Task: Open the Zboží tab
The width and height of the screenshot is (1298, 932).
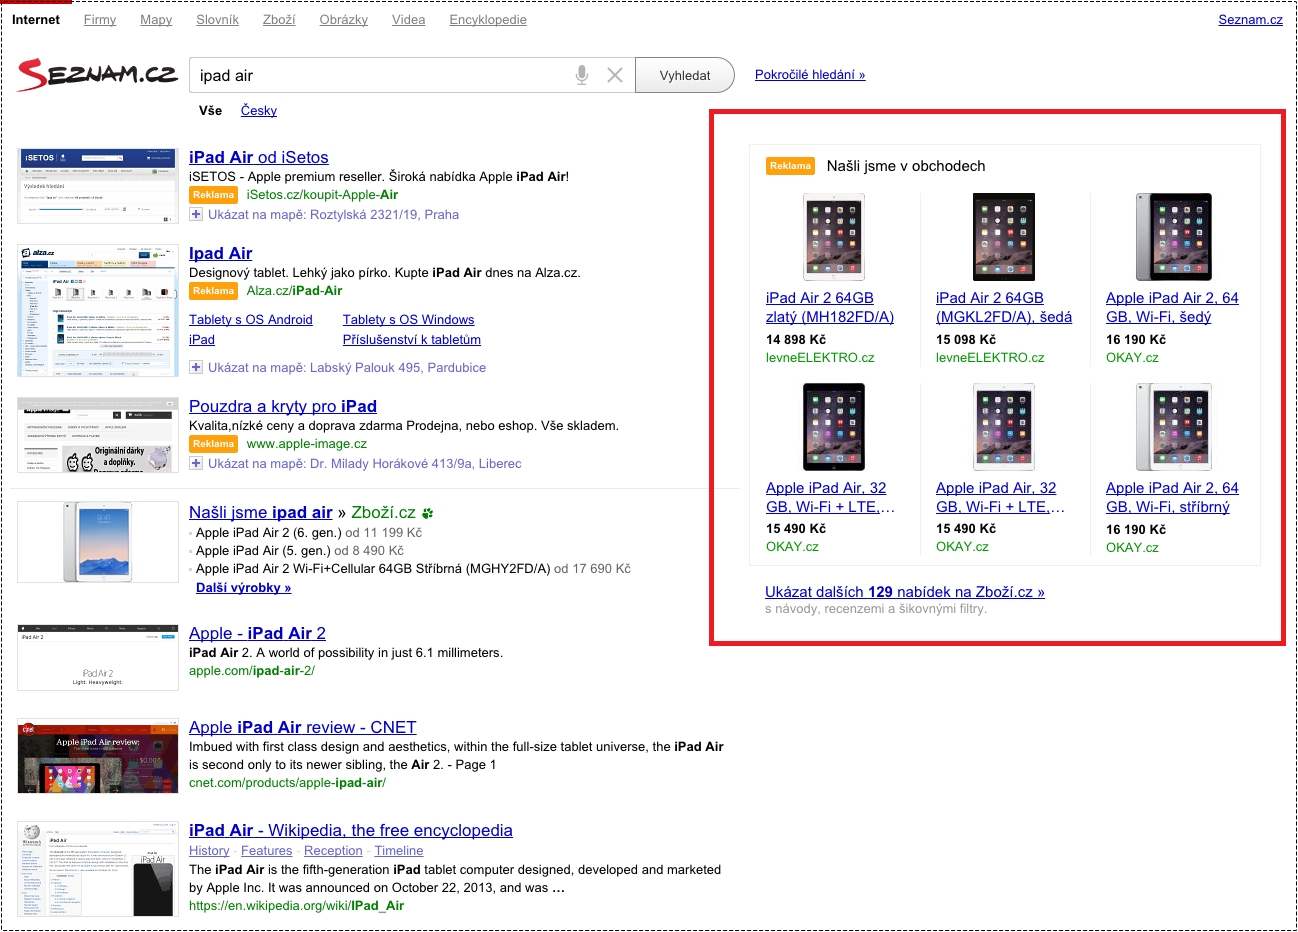Action: [279, 19]
